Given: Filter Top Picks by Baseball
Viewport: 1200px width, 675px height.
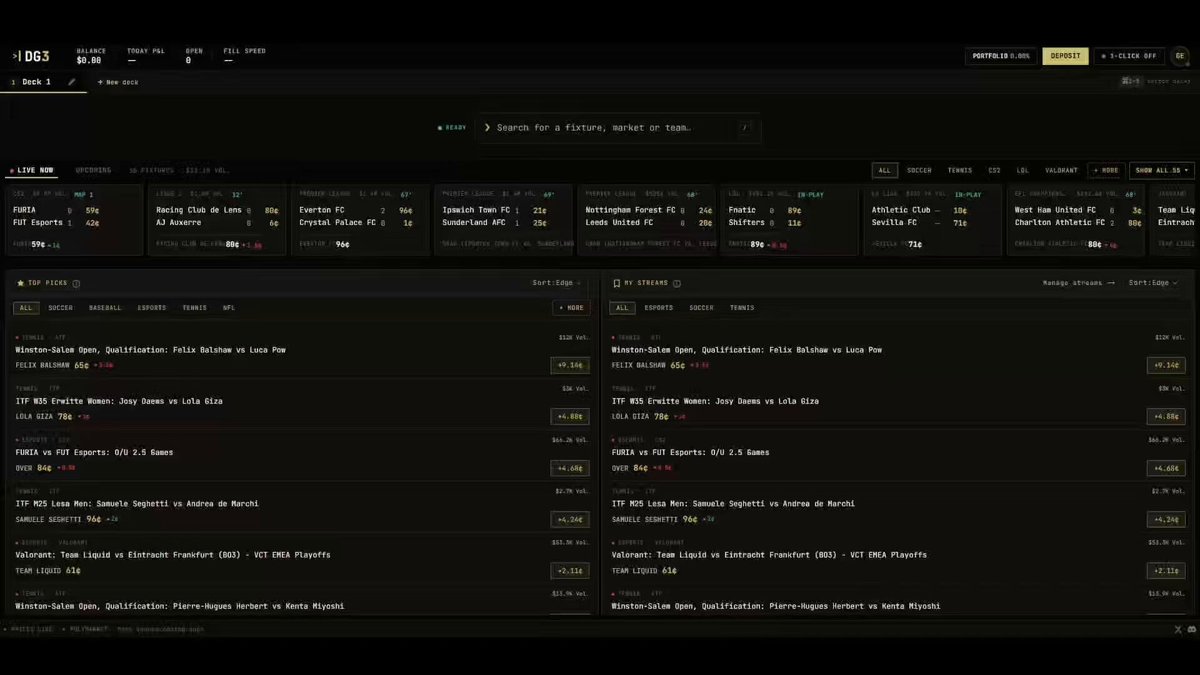Looking at the screenshot, I should click(105, 308).
